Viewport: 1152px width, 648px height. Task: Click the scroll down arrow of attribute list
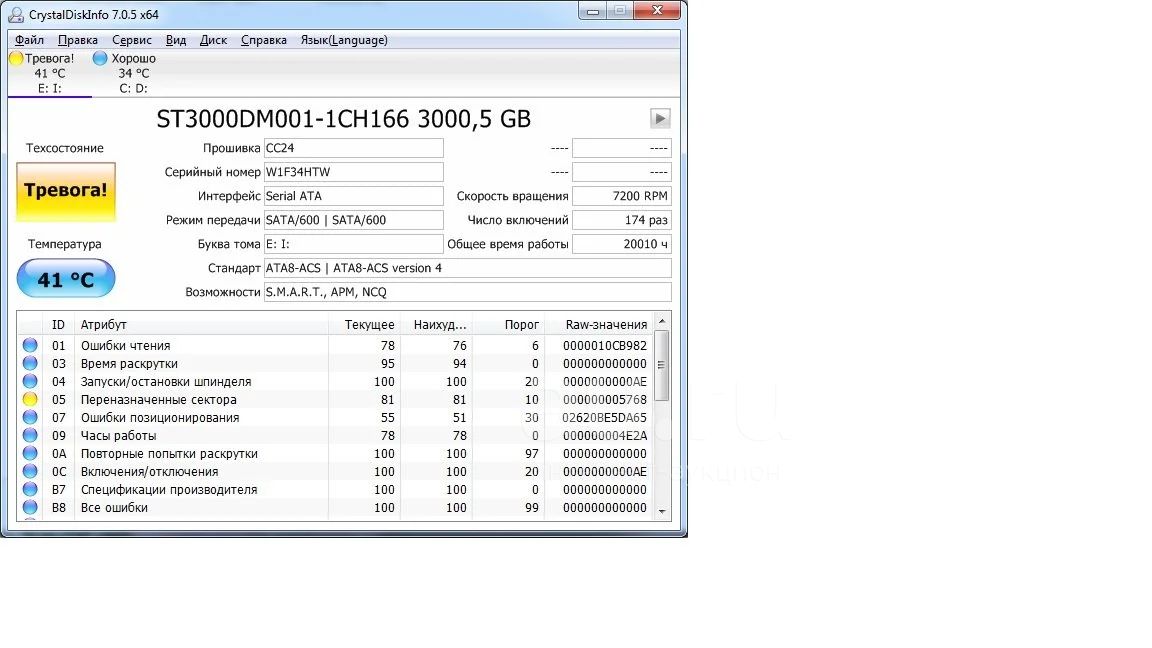click(x=661, y=511)
